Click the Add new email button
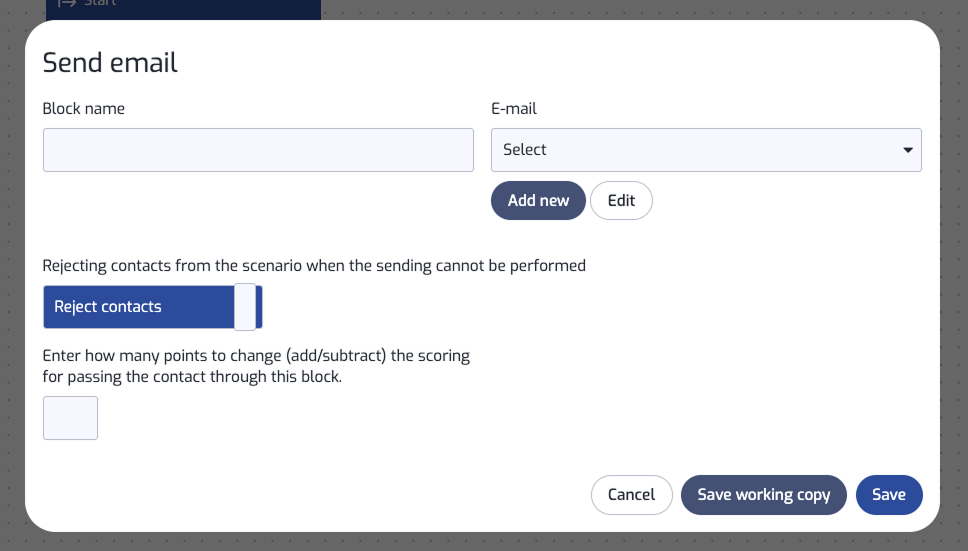The width and height of the screenshot is (968, 551). [x=538, y=201]
